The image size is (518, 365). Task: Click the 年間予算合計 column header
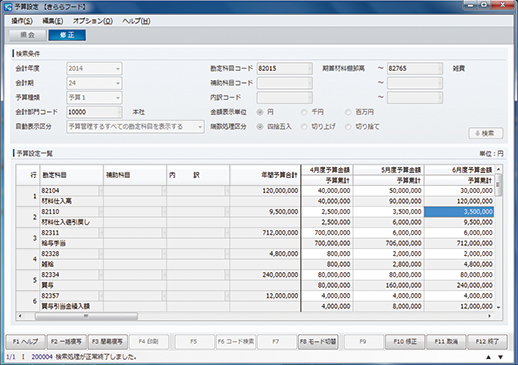(x=265, y=175)
